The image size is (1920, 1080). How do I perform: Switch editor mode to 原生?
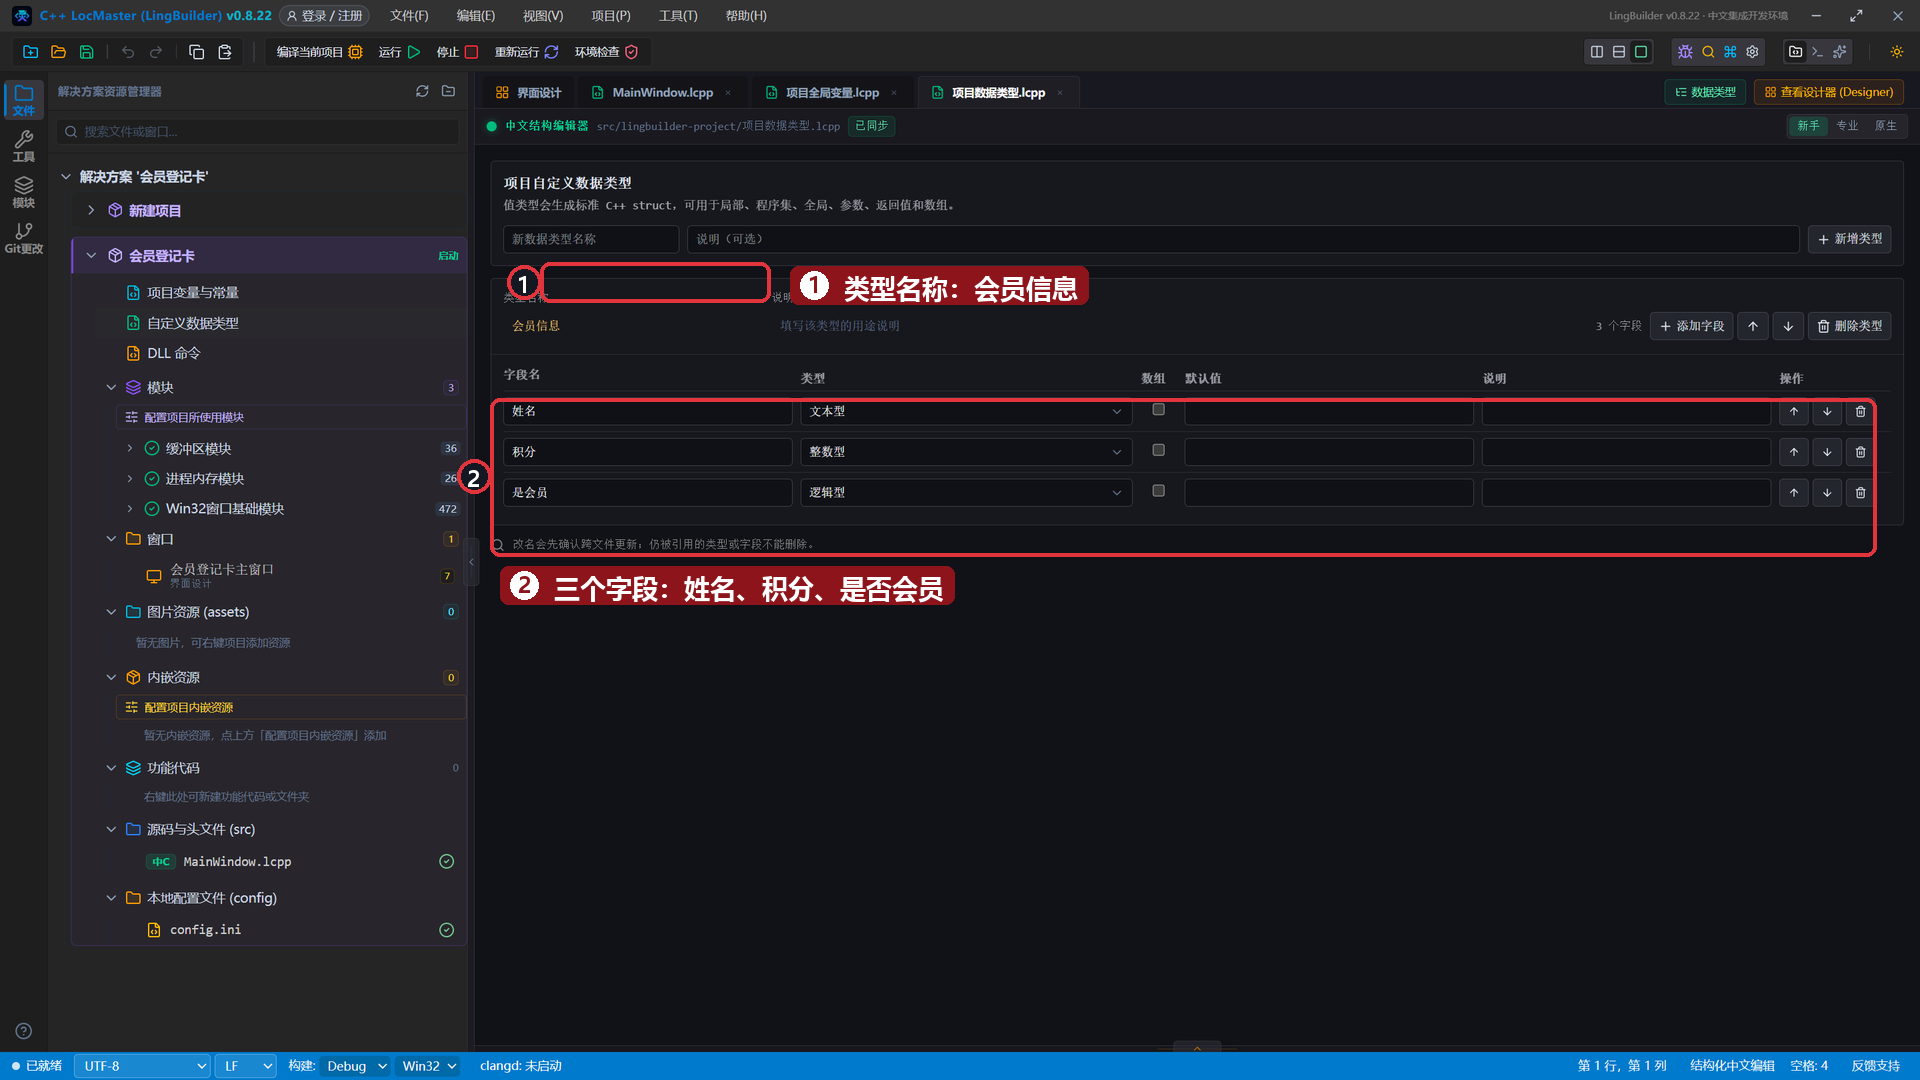coord(1885,126)
